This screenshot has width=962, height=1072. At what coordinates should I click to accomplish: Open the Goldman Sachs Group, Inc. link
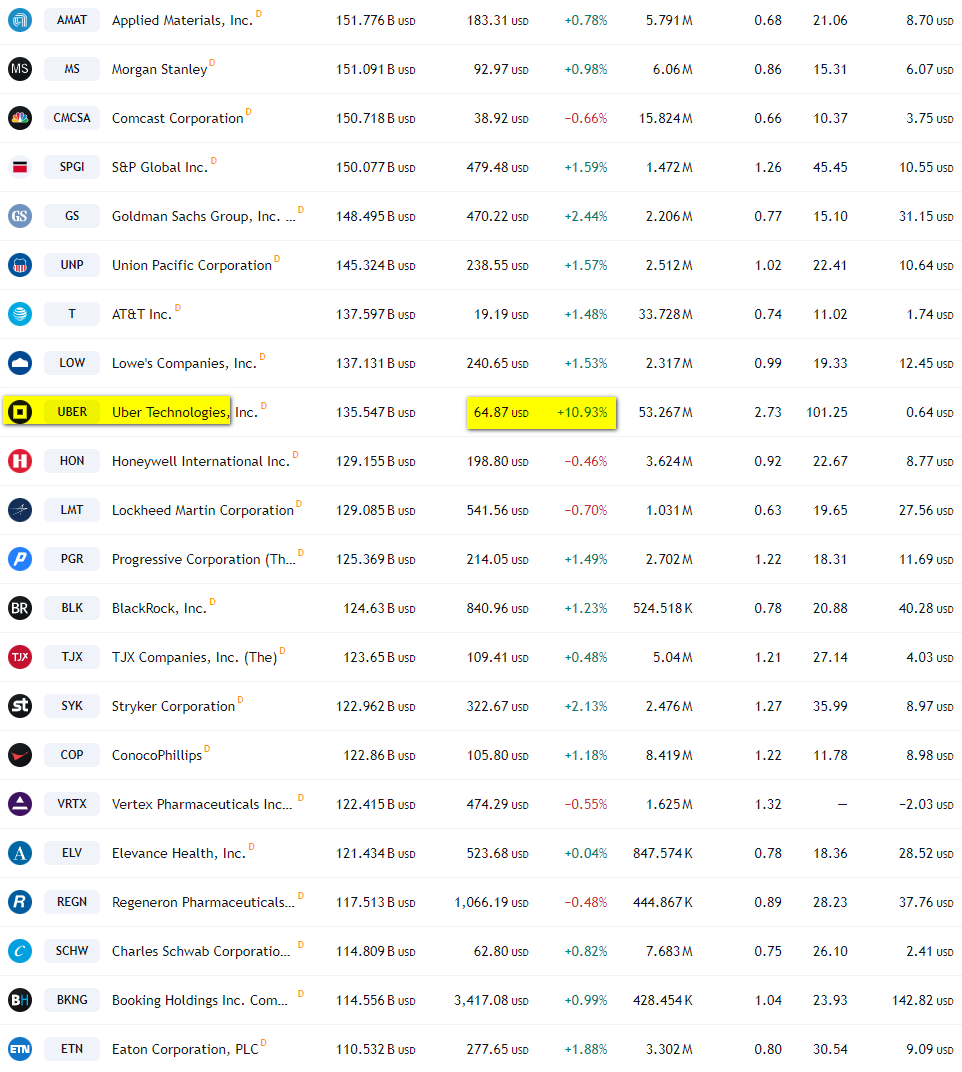point(204,217)
